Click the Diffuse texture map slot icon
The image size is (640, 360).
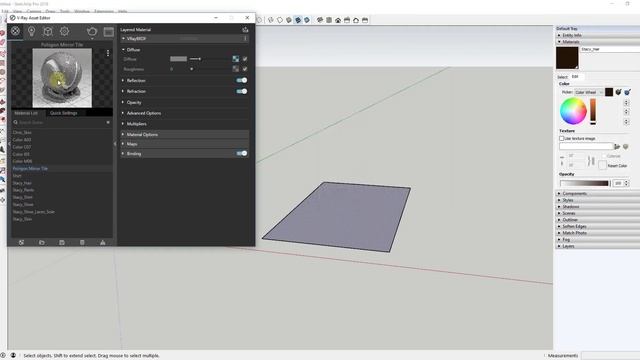(236, 59)
